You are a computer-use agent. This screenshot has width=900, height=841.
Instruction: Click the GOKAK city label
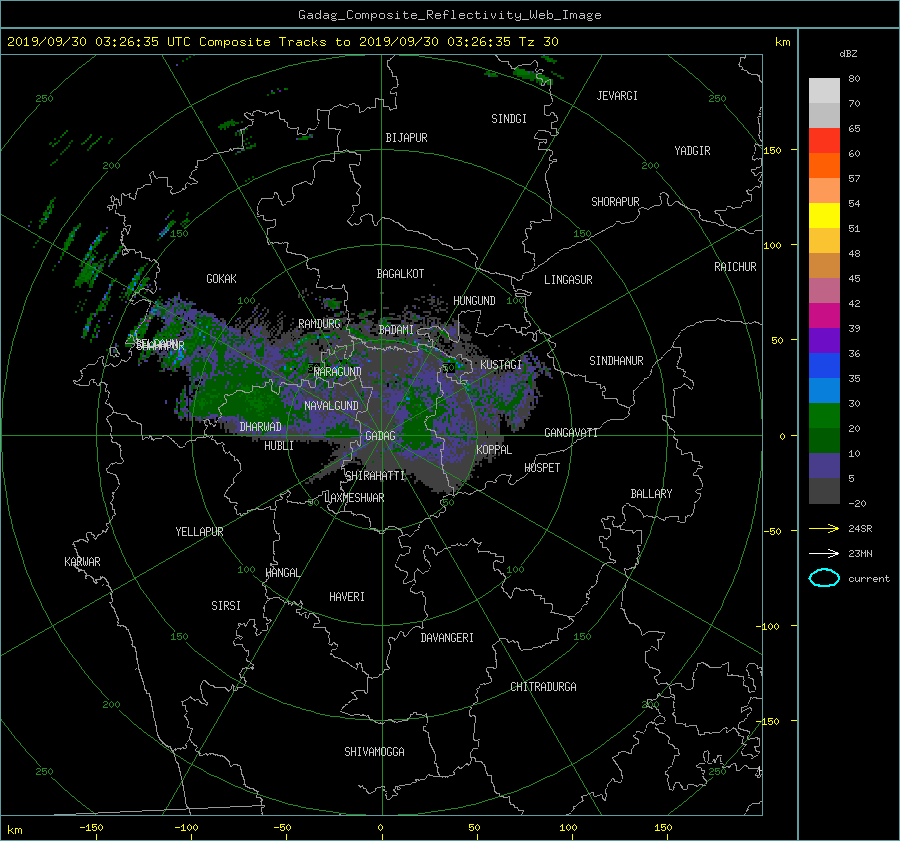[221, 279]
